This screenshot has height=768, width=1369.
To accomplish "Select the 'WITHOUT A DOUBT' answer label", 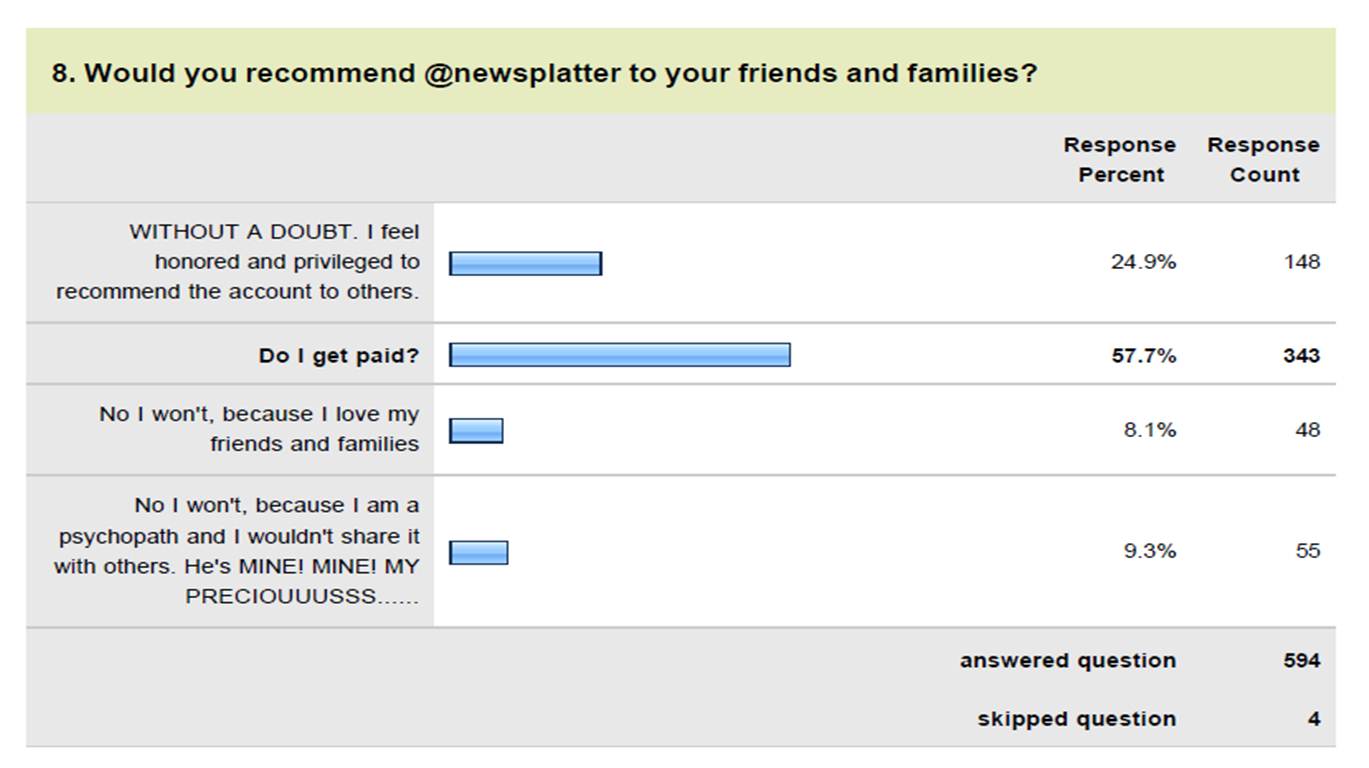I will pyautogui.click(x=237, y=262).
